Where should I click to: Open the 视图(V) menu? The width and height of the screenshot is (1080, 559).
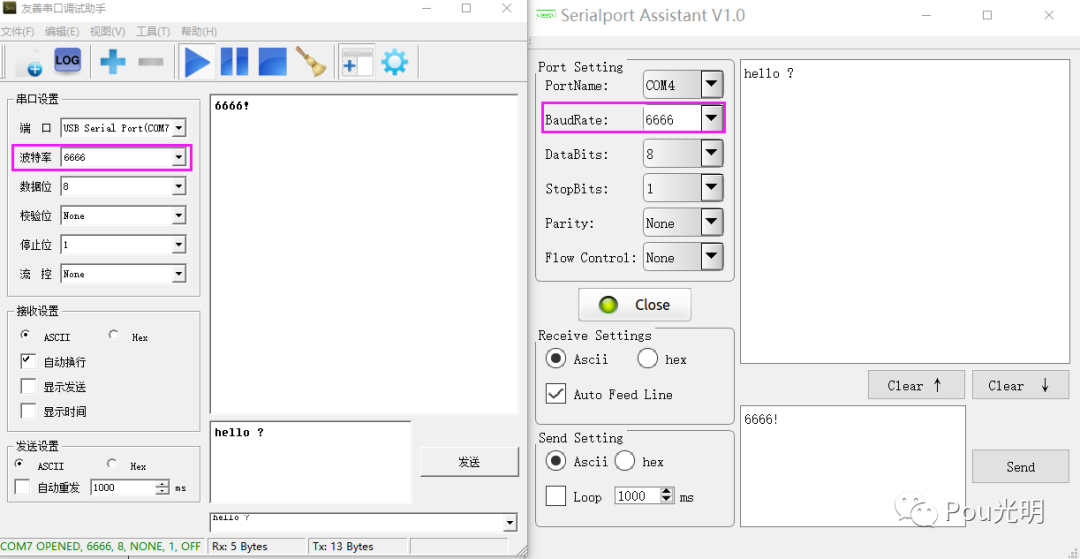coord(107,32)
